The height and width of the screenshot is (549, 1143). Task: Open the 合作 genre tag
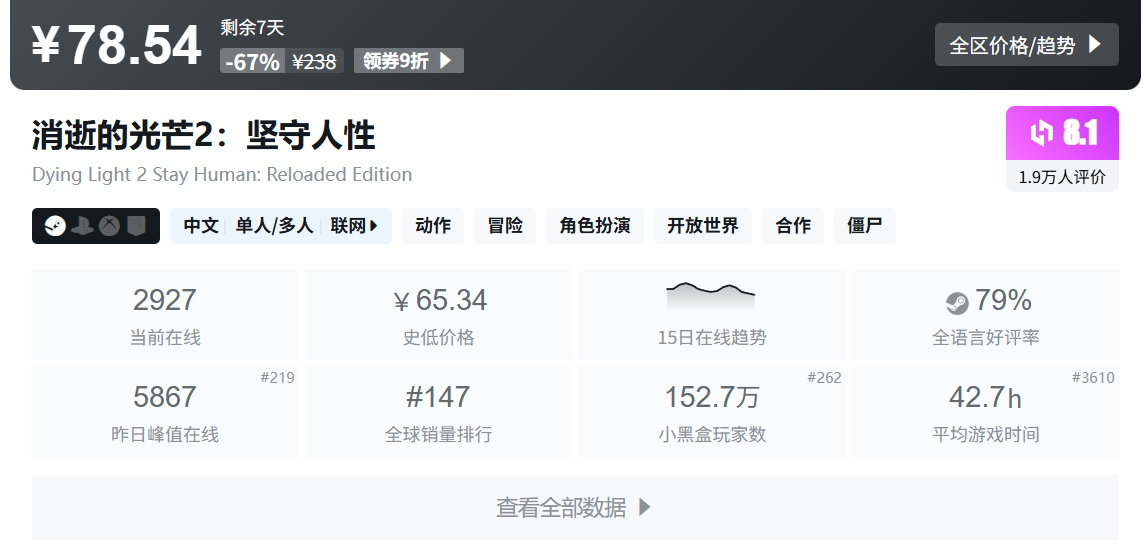click(793, 226)
